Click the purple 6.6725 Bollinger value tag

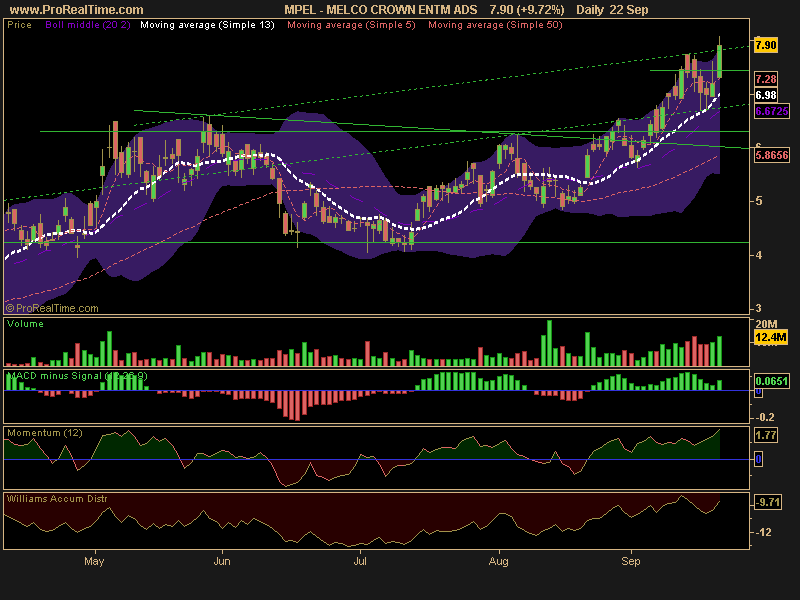click(x=771, y=111)
